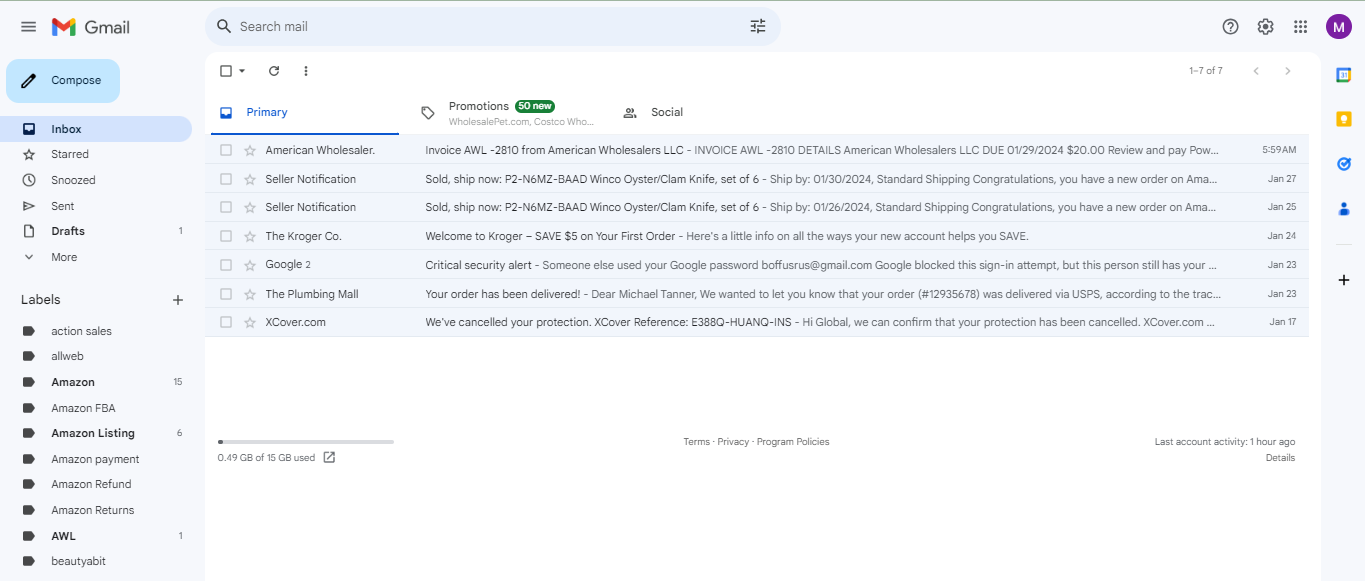The width and height of the screenshot is (1365, 581).
Task: Open select-all dropdown arrow
Action: (242, 71)
